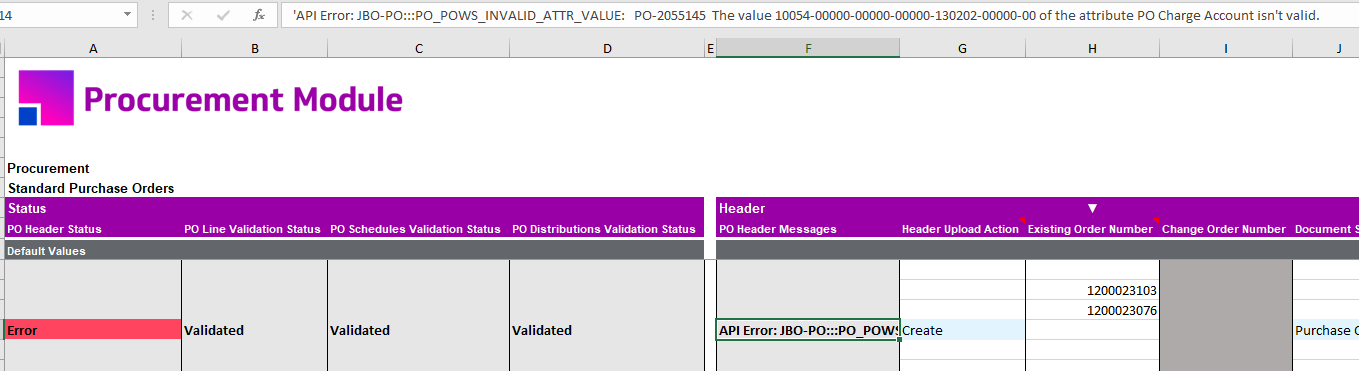
Task: Select the Procurement label cell
Action: coord(48,168)
